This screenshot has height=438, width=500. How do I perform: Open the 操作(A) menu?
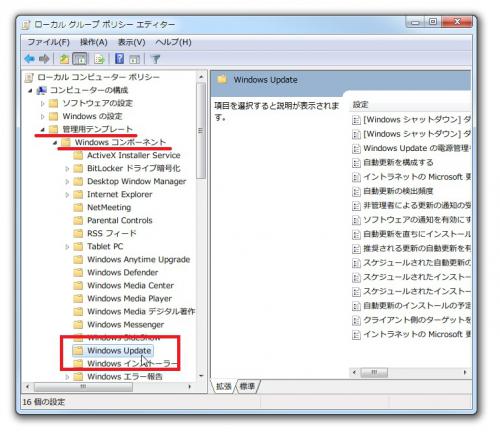[x=94, y=42]
